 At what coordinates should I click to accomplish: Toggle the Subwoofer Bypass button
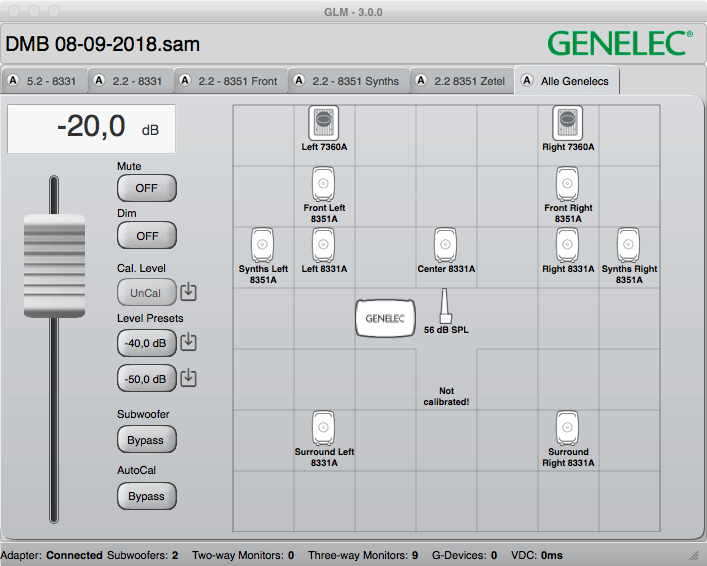147,440
